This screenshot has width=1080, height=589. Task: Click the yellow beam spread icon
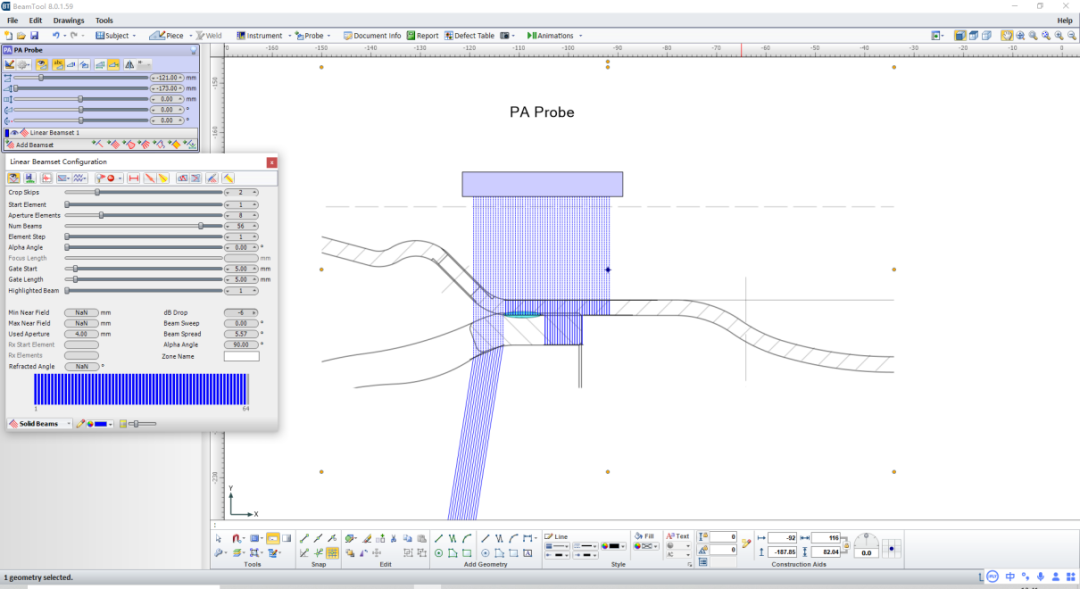tap(163, 178)
